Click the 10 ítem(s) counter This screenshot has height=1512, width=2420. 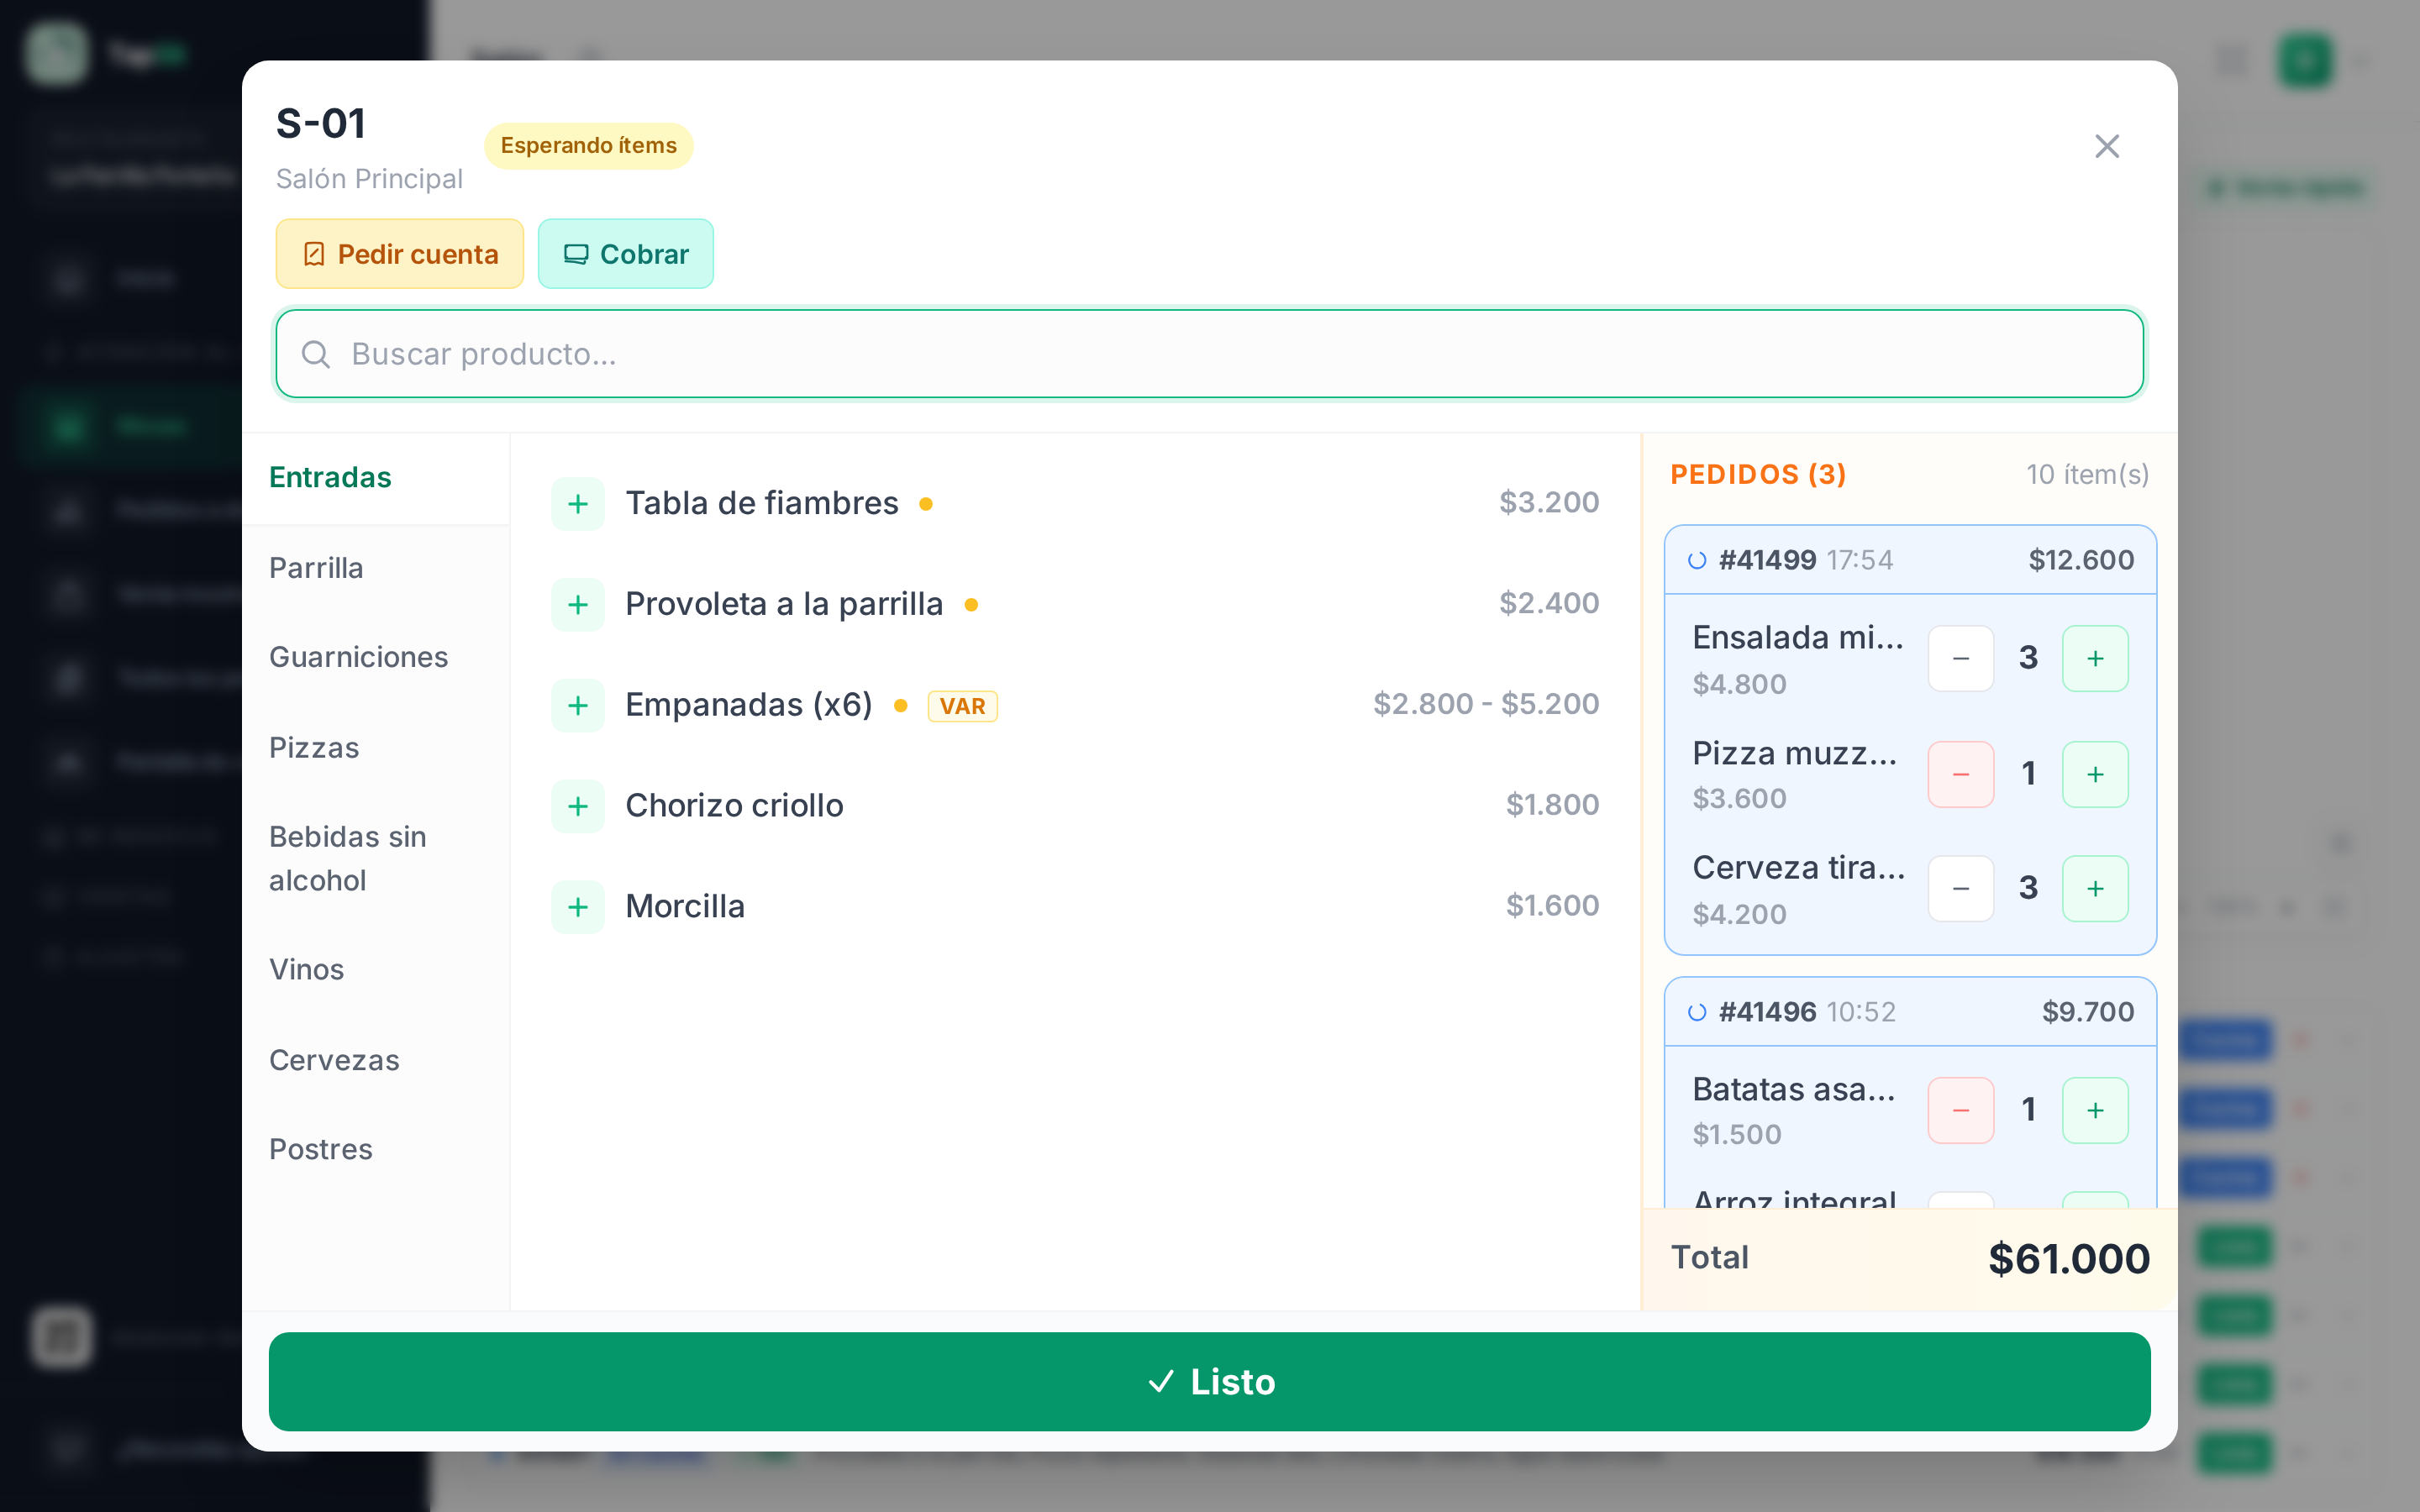pyautogui.click(x=2088, y=475)
